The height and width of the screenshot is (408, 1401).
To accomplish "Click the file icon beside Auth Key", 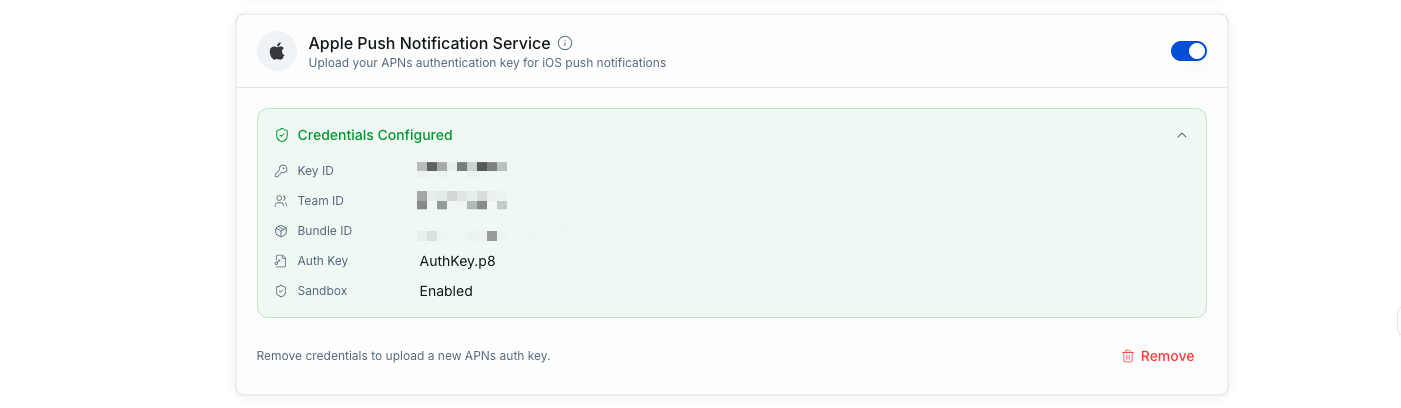I will point(281,261).
